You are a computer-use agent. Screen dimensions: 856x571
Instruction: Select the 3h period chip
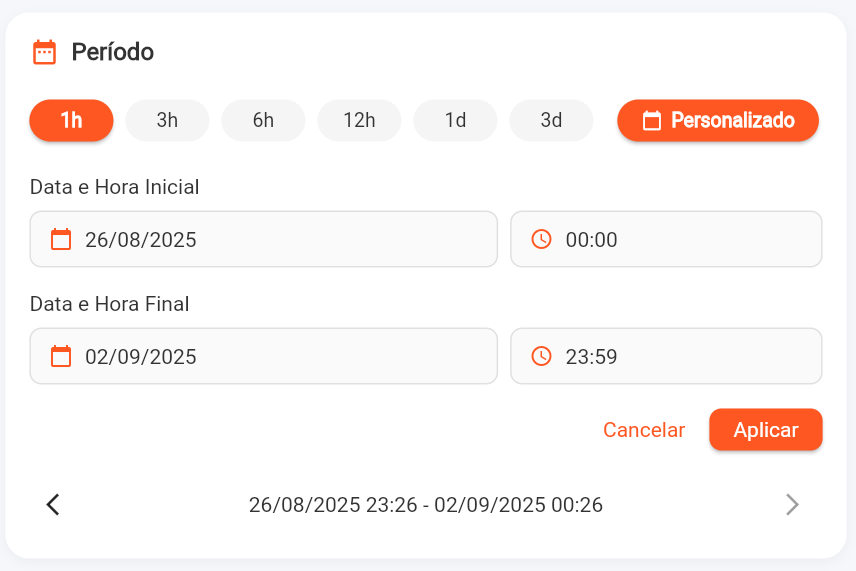coord(167,121)
